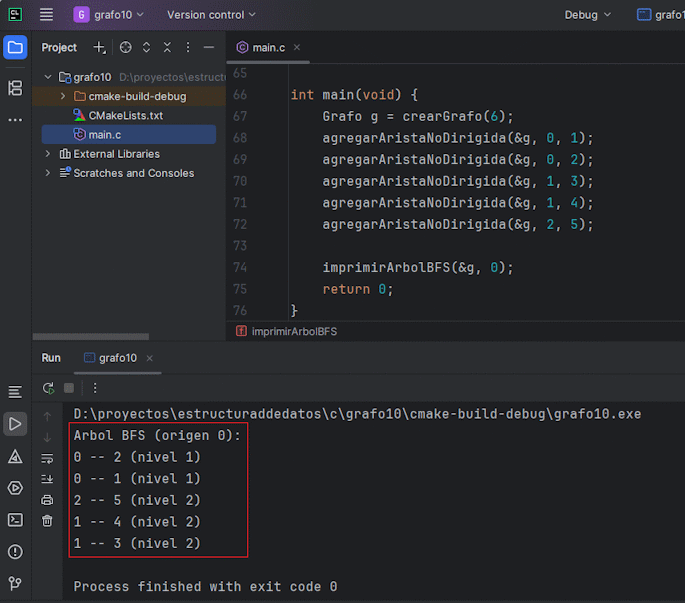The width and height of the screenshot is (685, 603).
Task: Click the Rerun grafo10 icon
Action: tap(48, 388)
